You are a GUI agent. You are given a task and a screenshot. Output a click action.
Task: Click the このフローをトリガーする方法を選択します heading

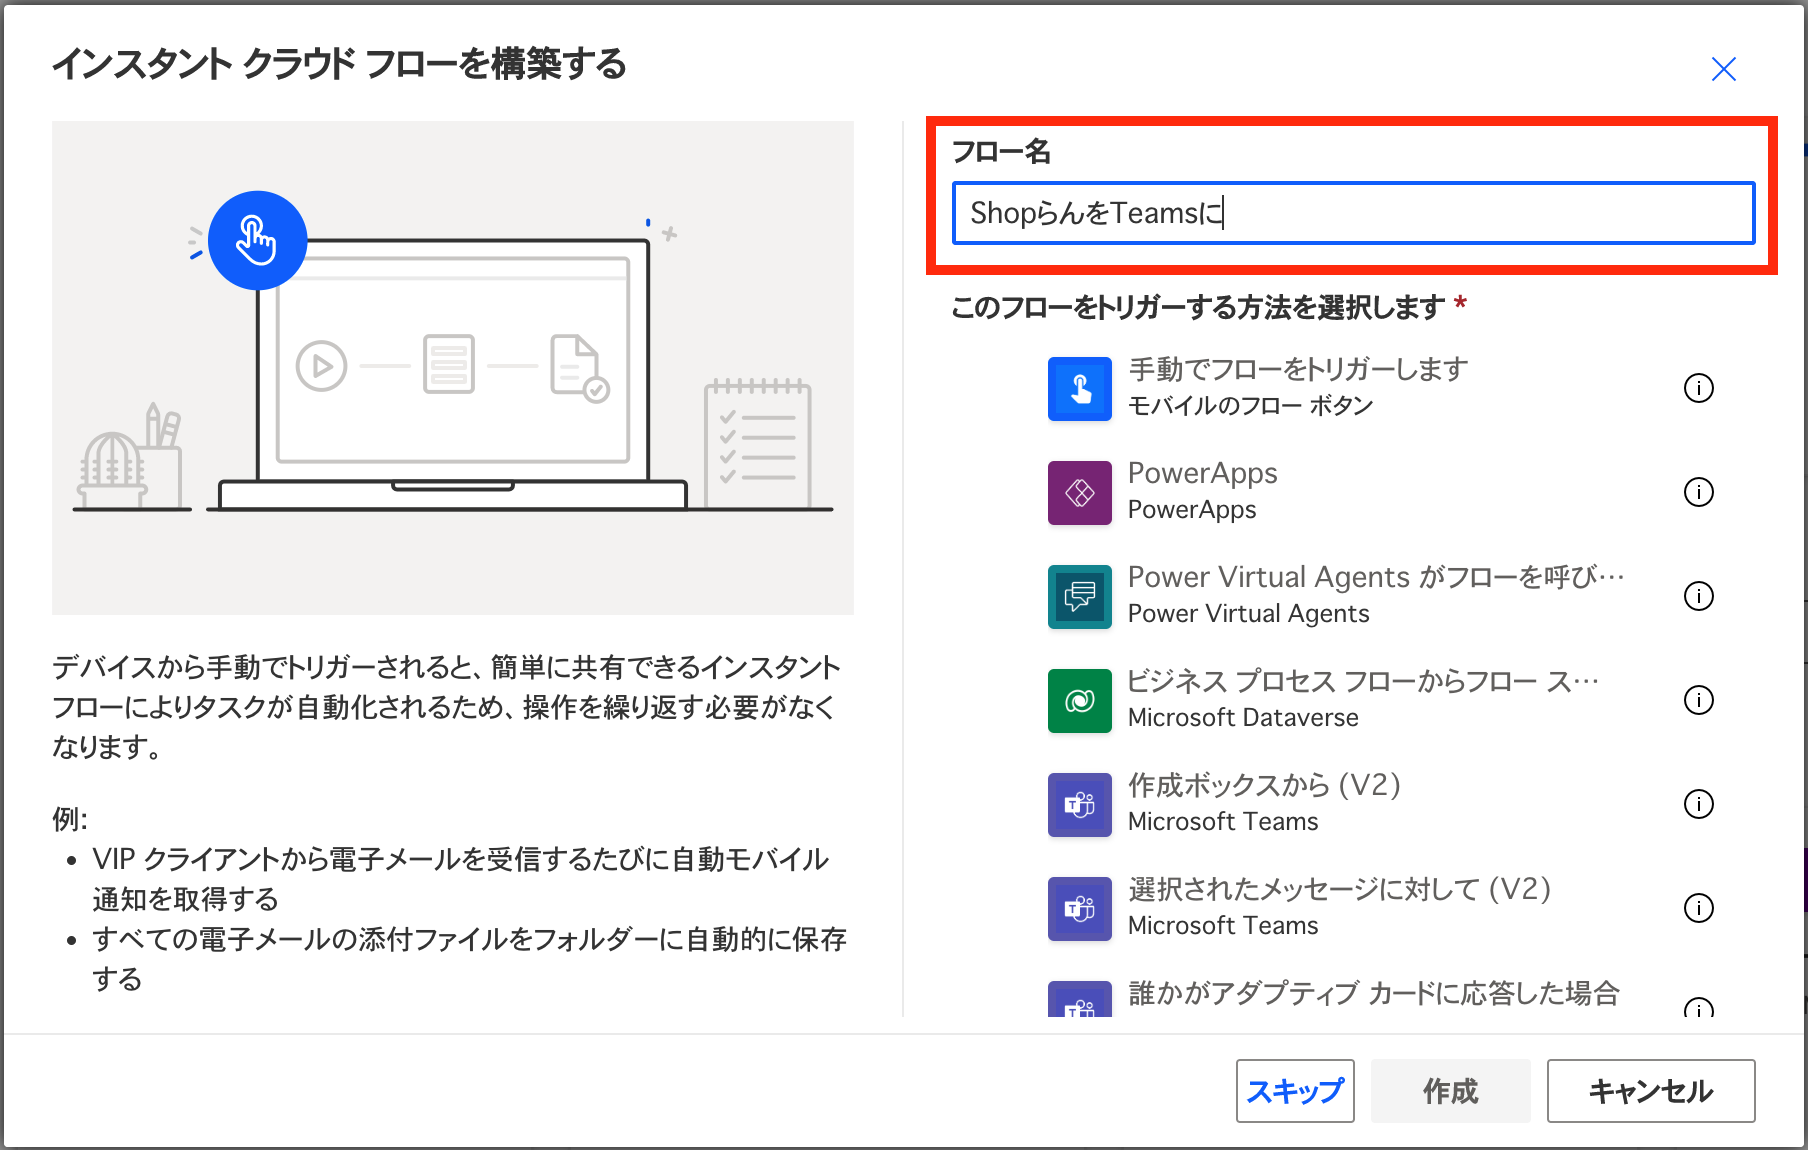[x=1199, y=307]
